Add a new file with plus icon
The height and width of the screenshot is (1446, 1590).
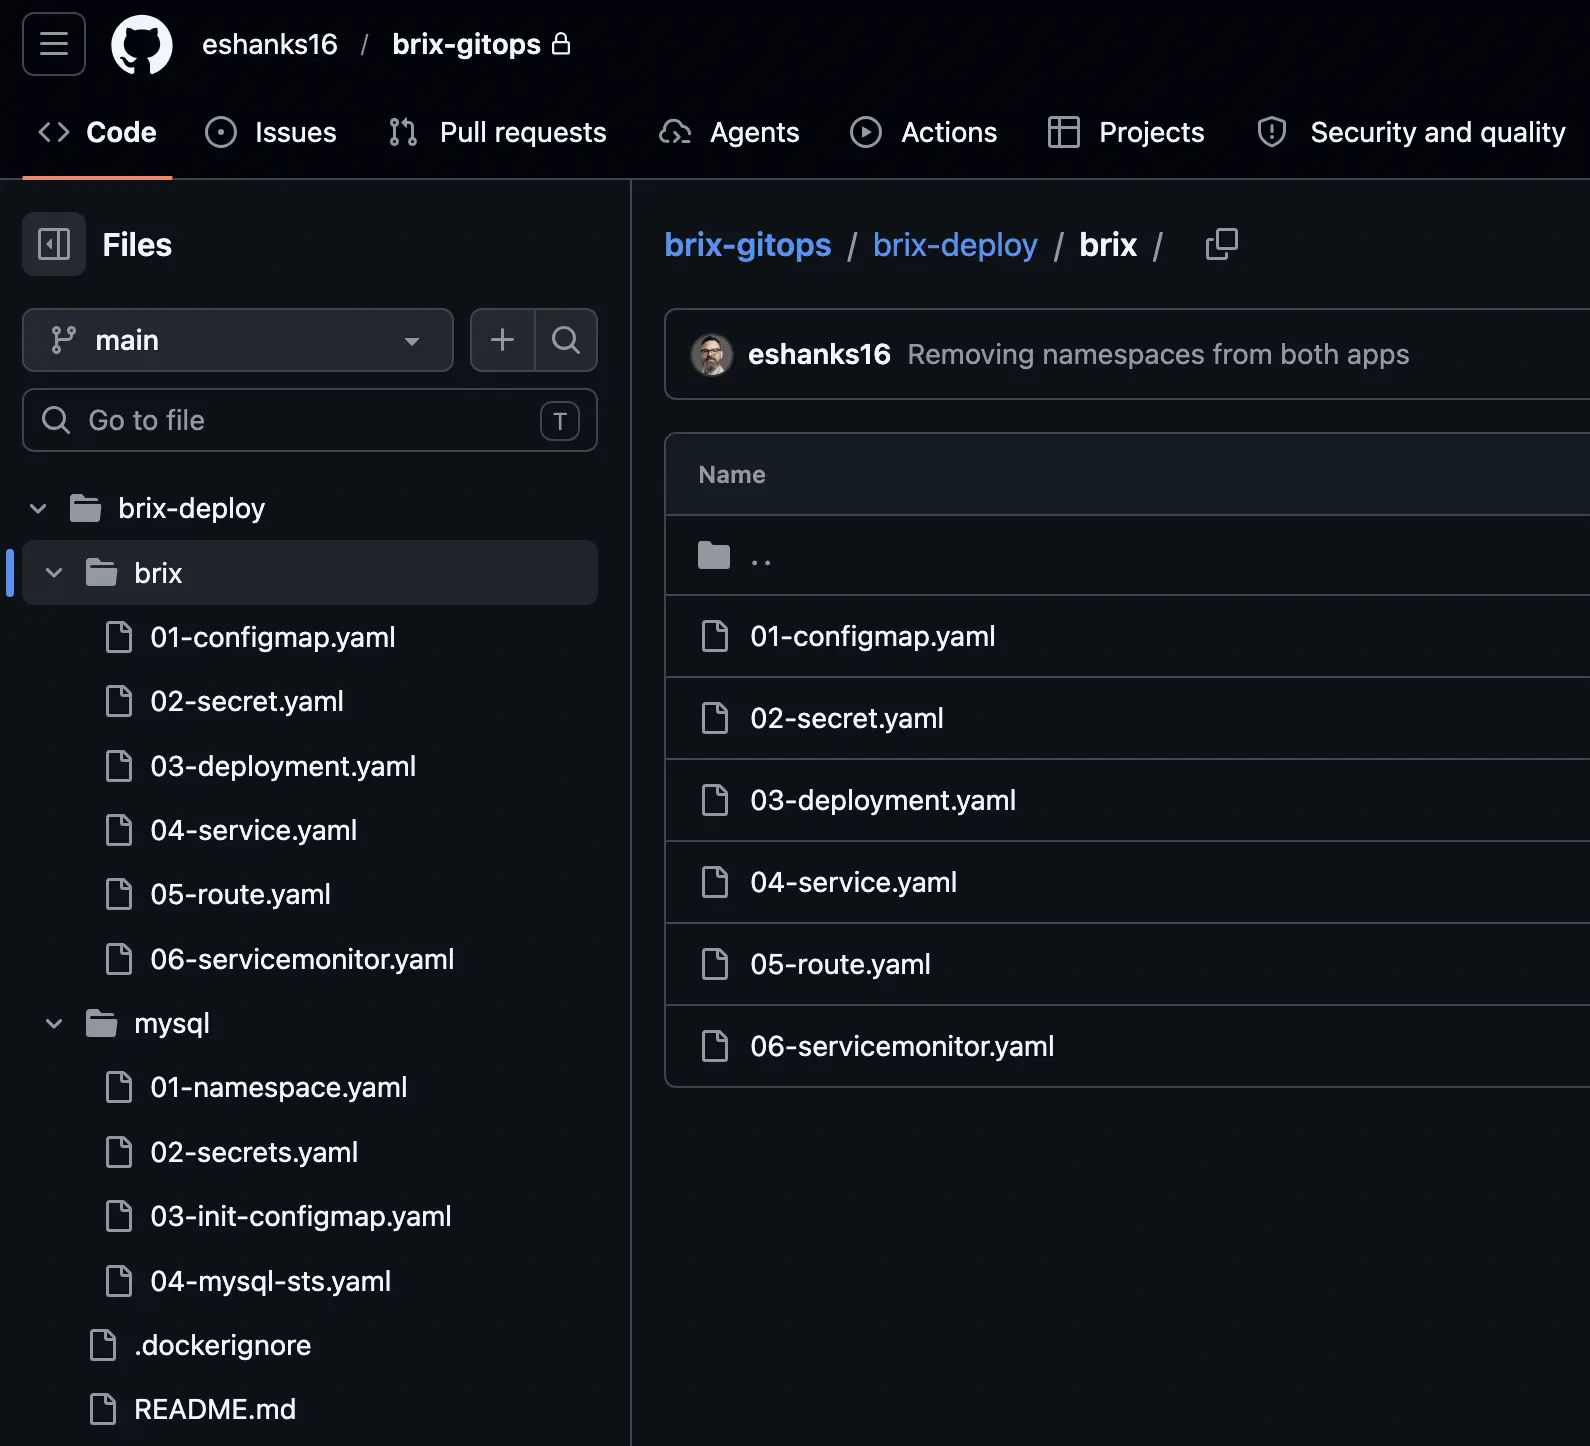[502, 340]
